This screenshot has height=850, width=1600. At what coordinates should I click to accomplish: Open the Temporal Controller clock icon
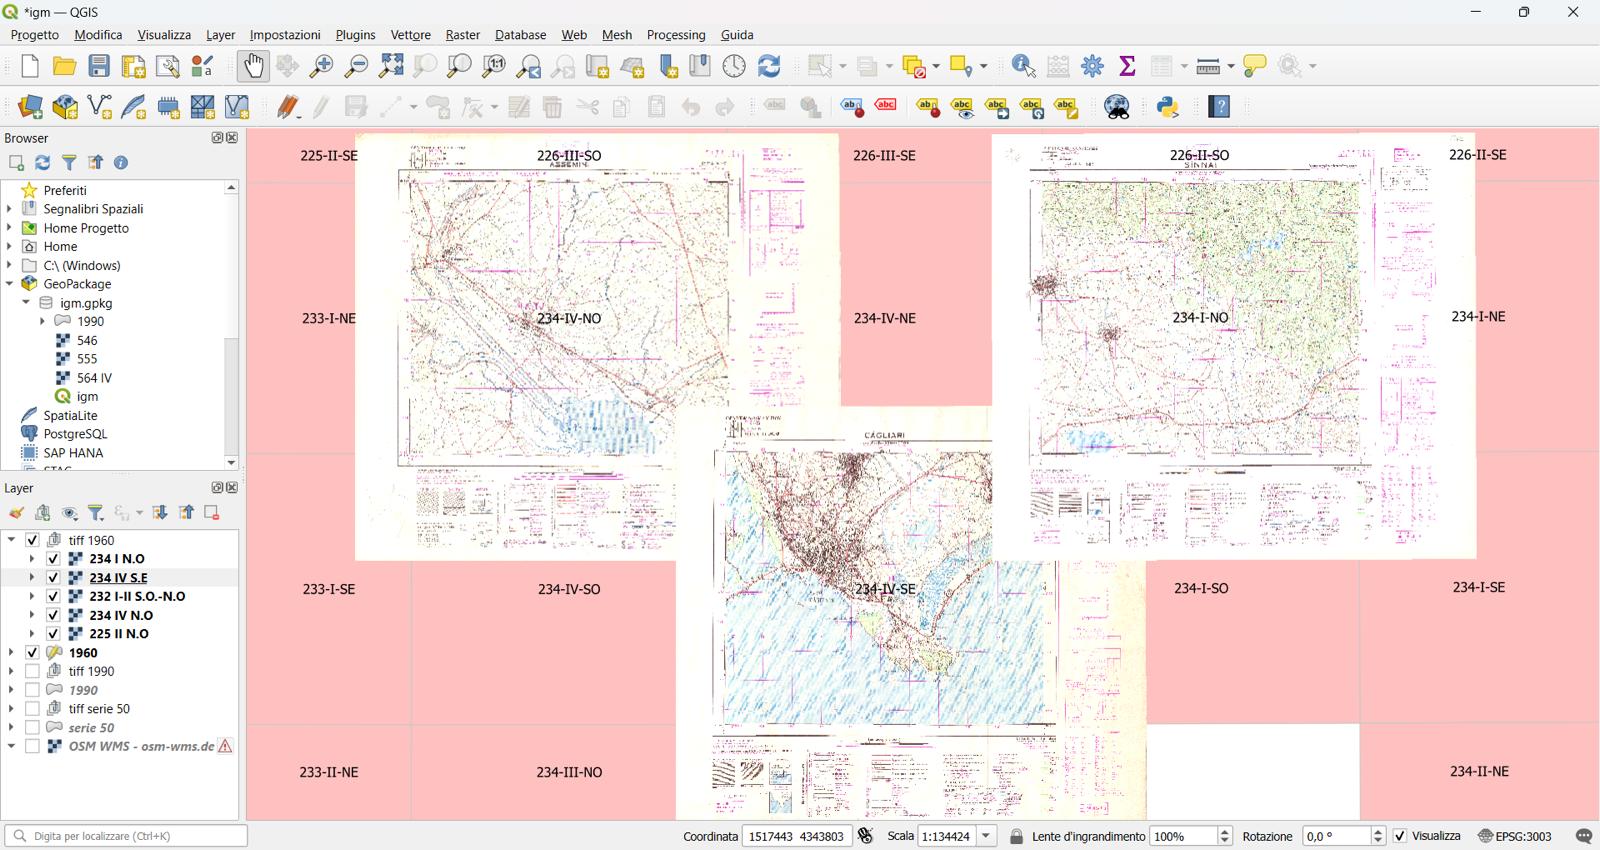tap(735, 66)
